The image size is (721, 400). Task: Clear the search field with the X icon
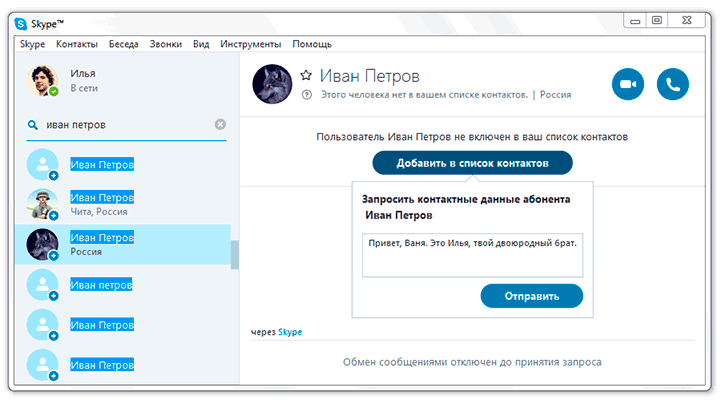coord(220,124)
